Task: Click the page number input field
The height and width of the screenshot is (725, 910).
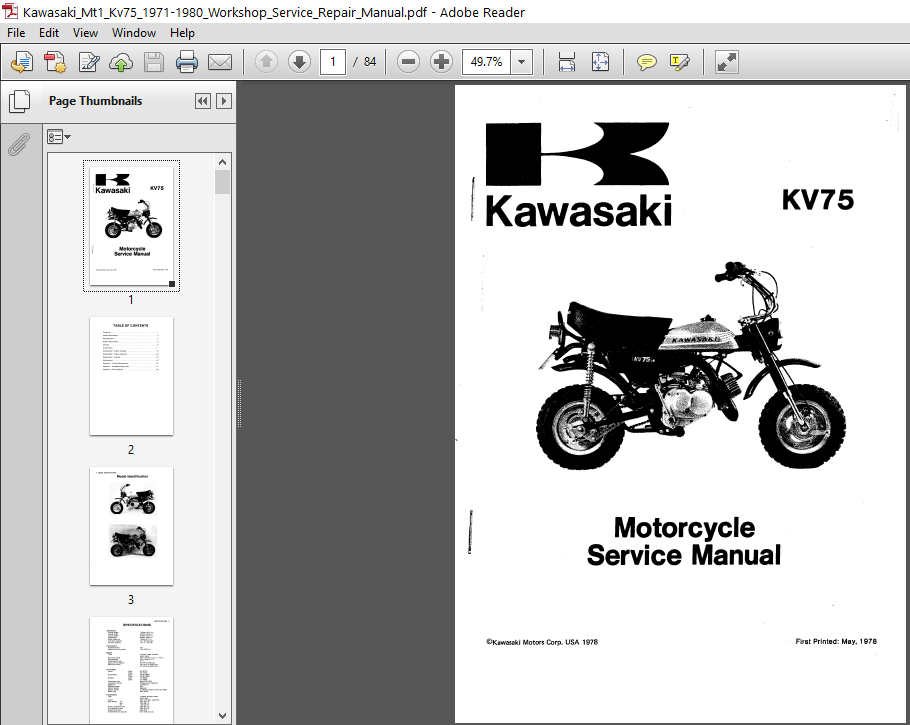Action: [x=333, y=62]
